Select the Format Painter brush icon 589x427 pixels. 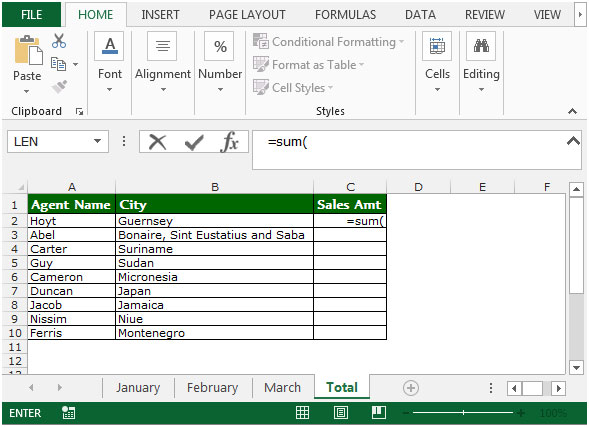pos(59,87)
